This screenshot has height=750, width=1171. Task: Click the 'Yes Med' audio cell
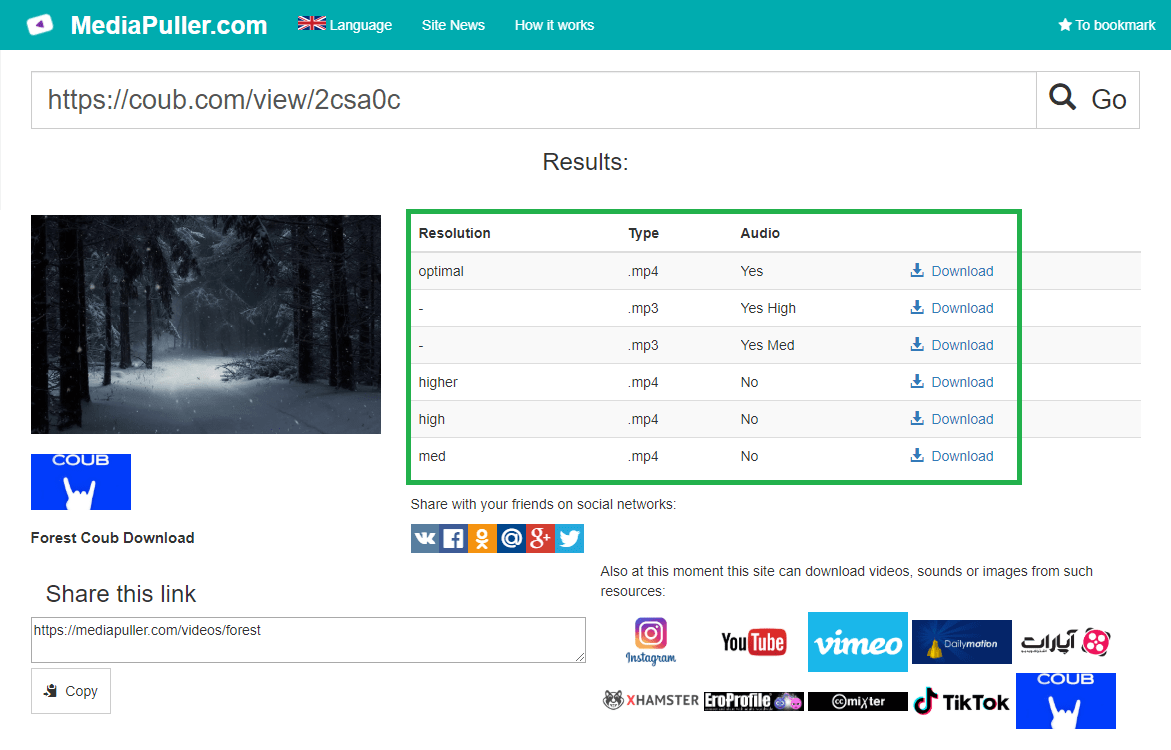click(767, 345)
